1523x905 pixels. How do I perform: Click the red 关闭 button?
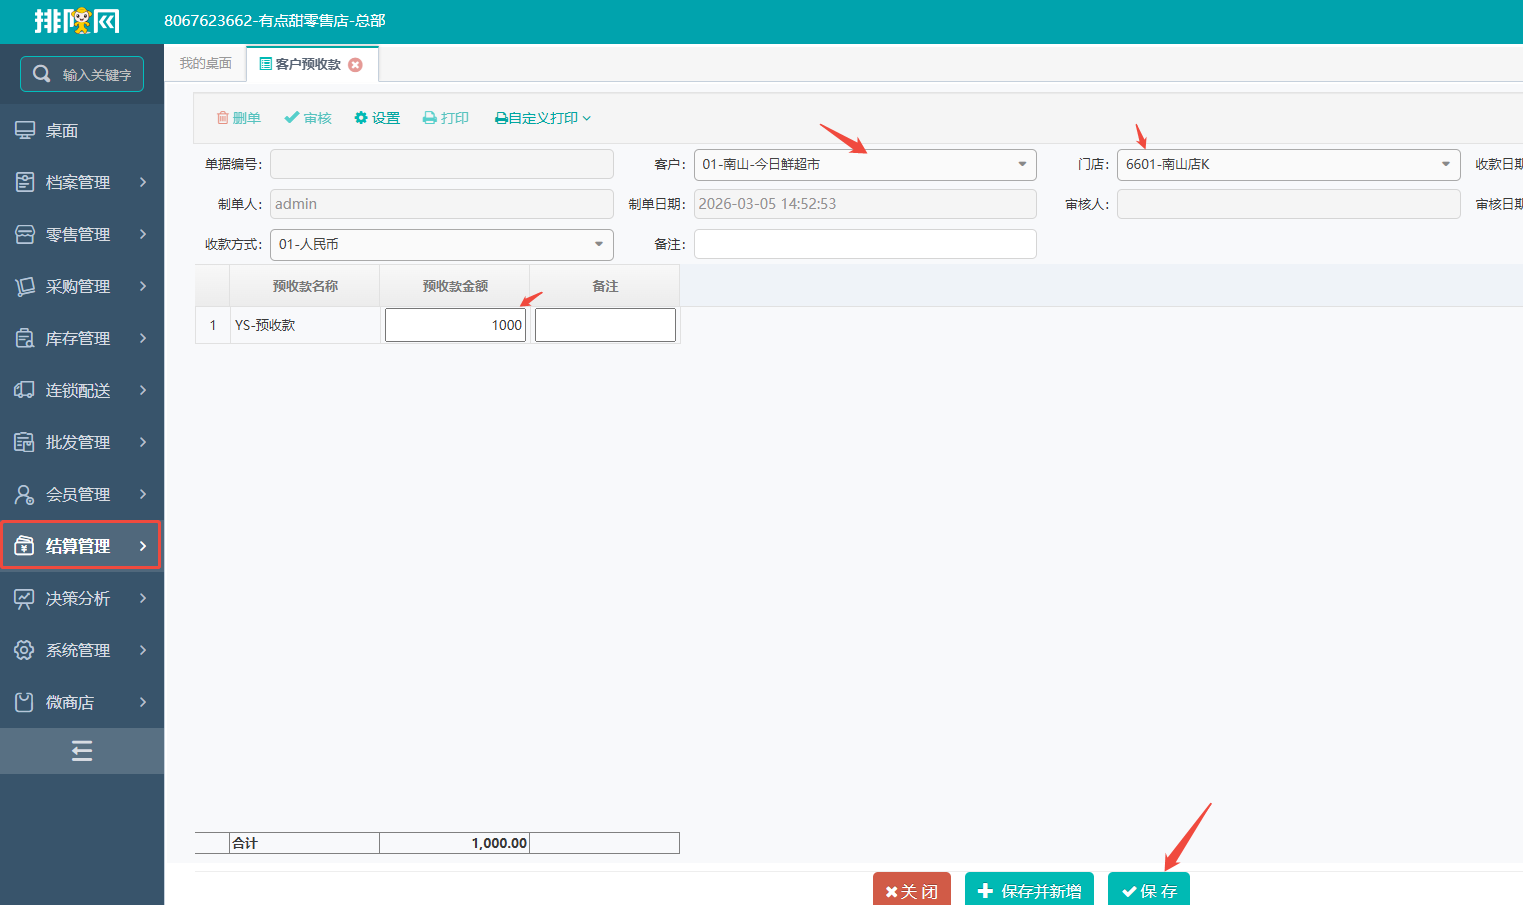pyautogui.click(x=912, y=889)
